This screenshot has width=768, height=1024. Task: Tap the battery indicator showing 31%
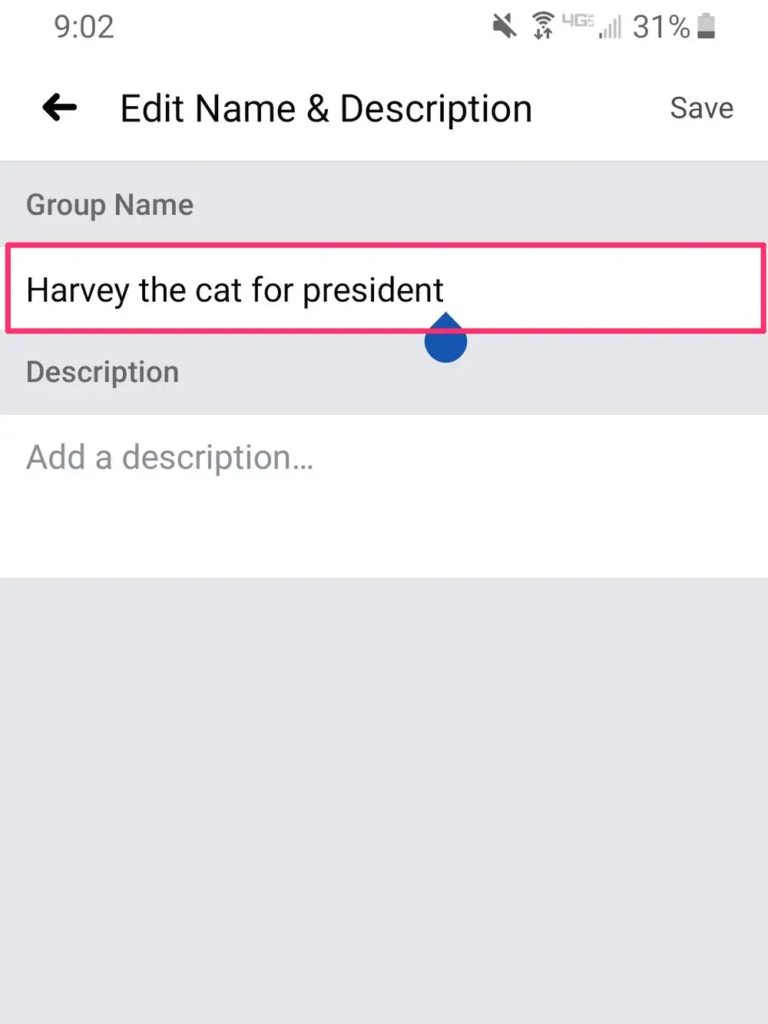[x=660, y=27]
